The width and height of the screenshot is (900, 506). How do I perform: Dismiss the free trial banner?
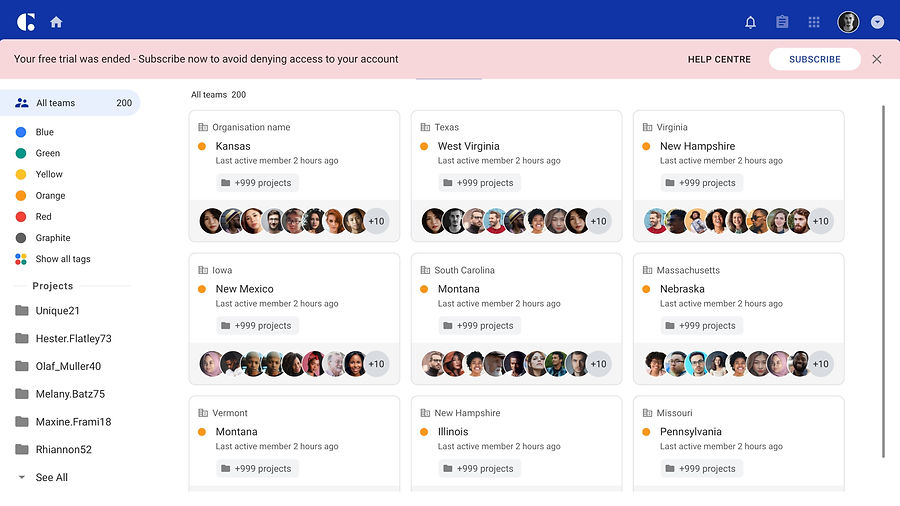pyautogui.click(x=877, y=59)
